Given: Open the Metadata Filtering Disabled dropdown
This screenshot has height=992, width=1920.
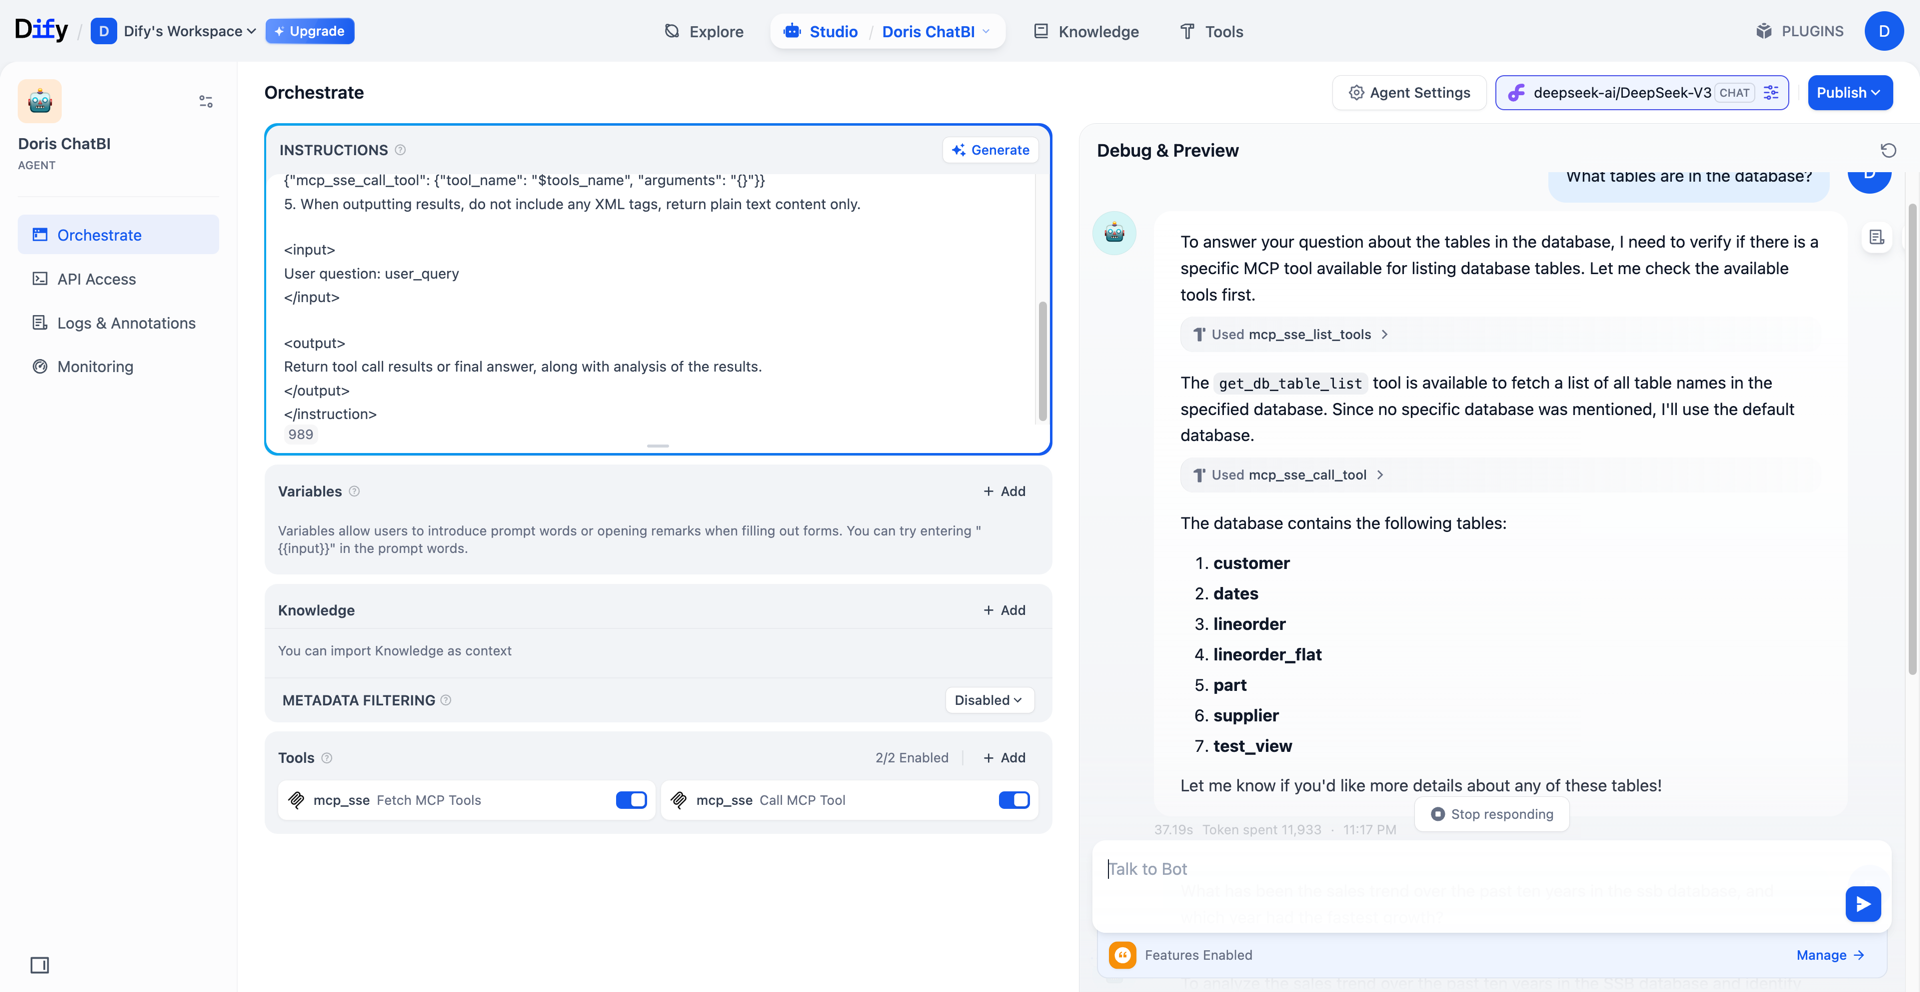Looking at the screenshot, I should coord(989,700).
